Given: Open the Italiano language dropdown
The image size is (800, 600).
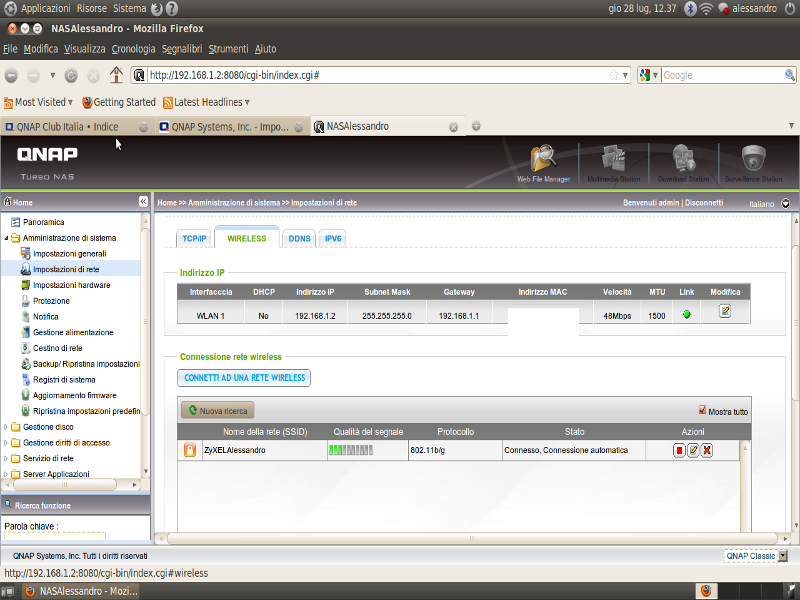Looking at the screenshot, I should pyautogui.click(x=785, y=203).
